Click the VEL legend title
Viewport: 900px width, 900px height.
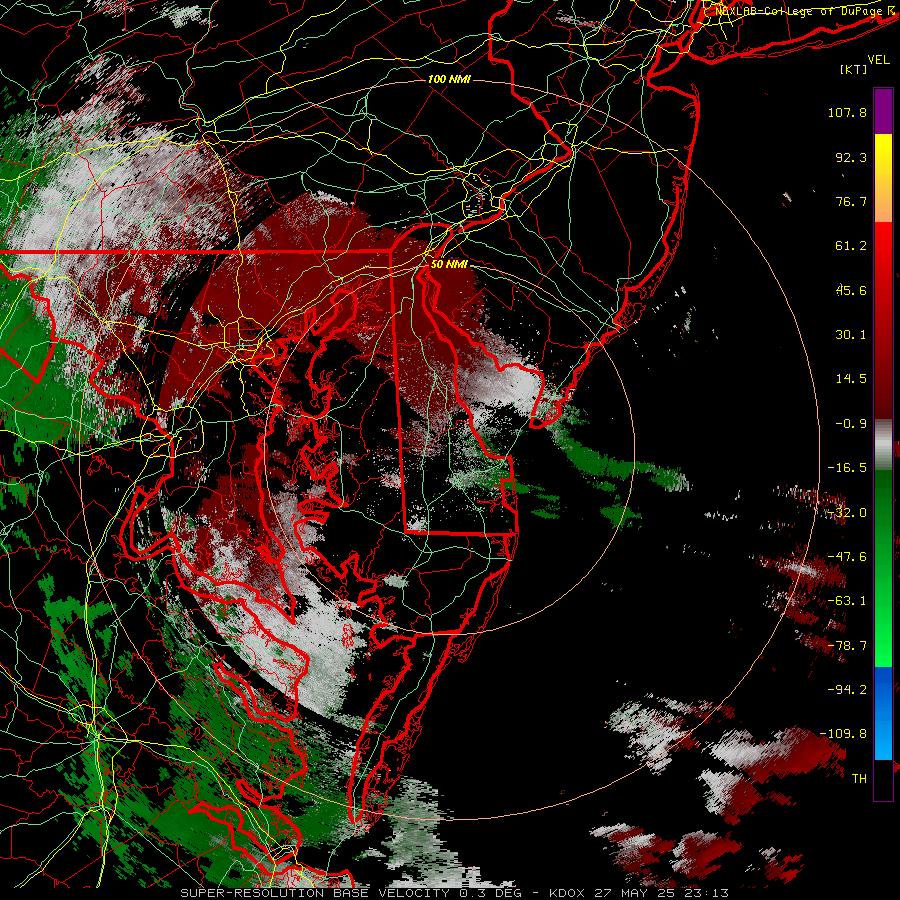(x=879, y=60)
